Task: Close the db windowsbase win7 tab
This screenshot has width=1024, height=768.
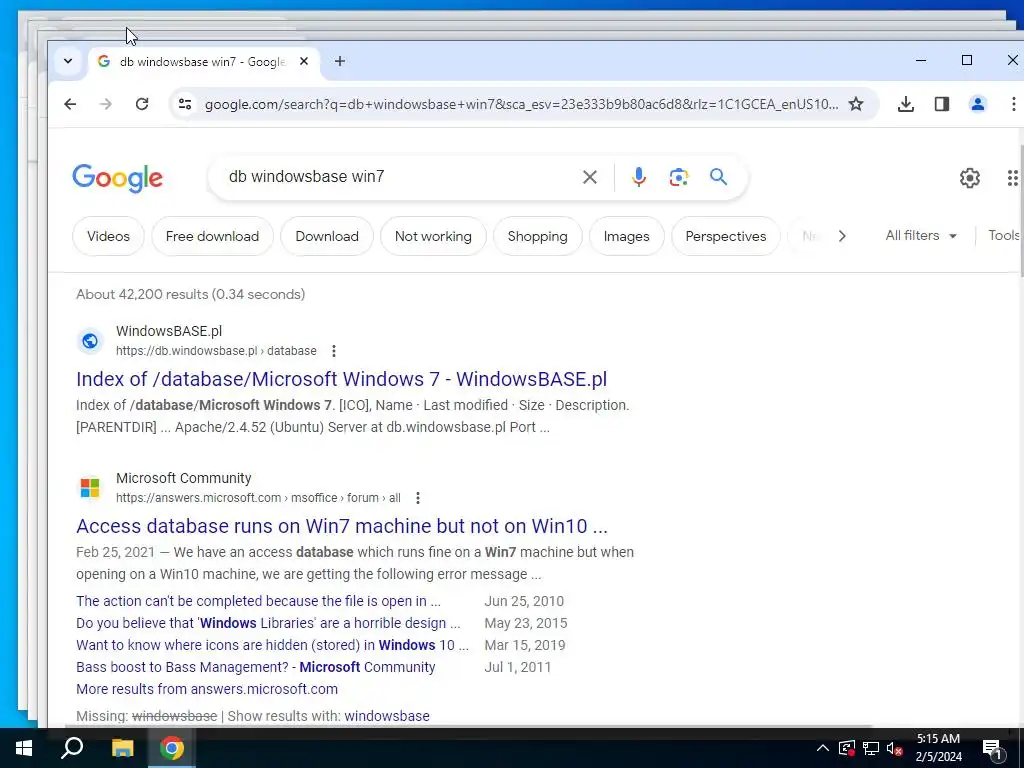Action: pos(304,61)
